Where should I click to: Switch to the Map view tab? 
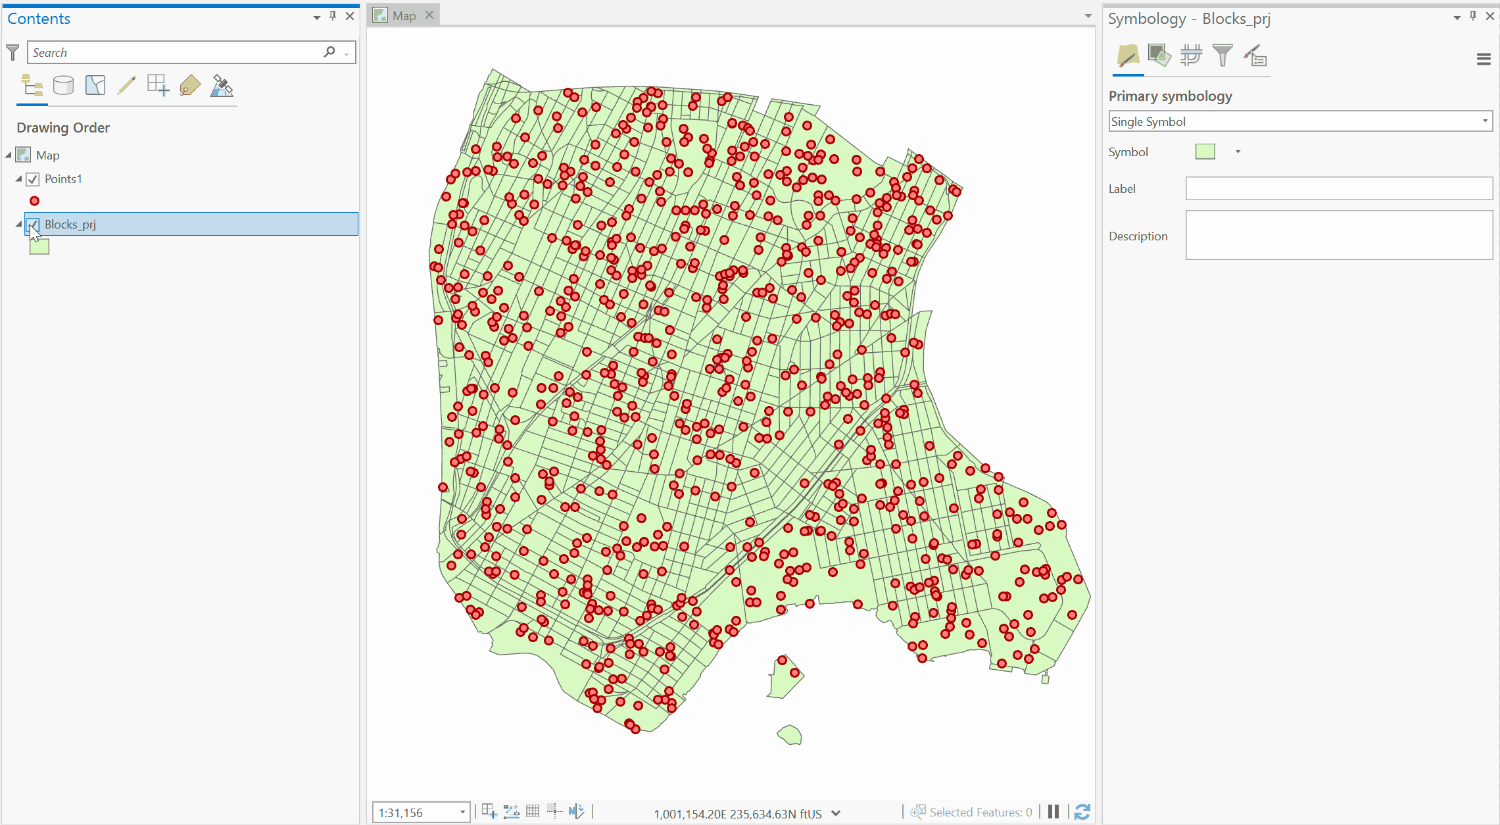(404, 15)
